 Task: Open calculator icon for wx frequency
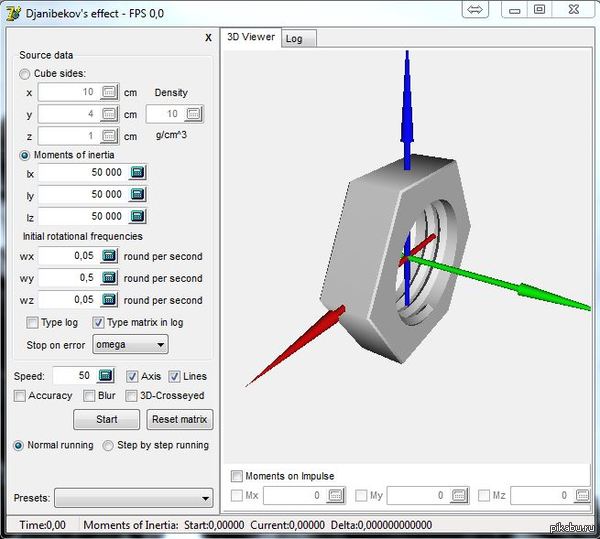[x=110, y=257]
